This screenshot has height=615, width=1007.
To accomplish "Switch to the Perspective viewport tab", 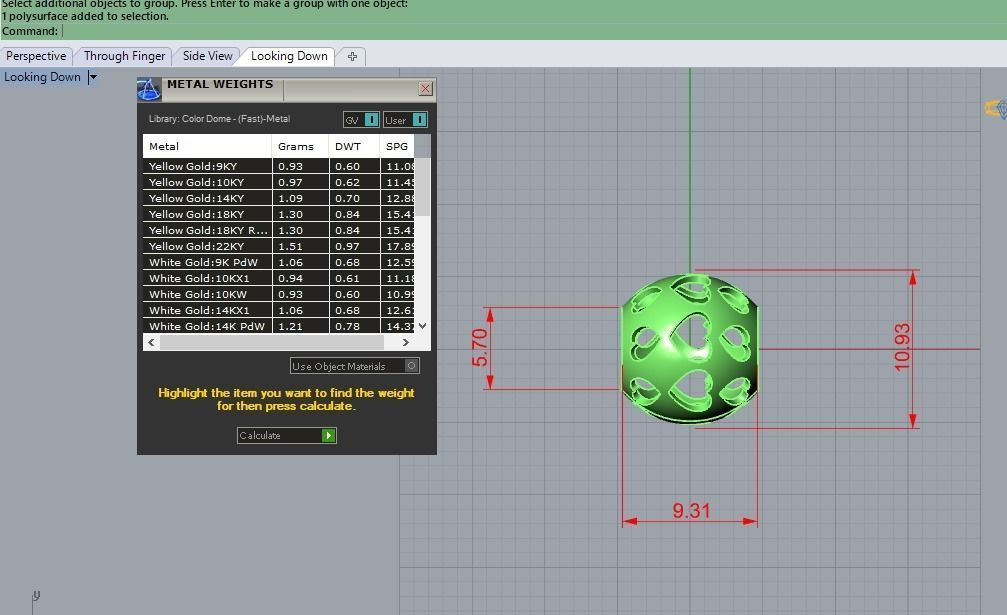I will pyautogui.click(x=36, y=56).
